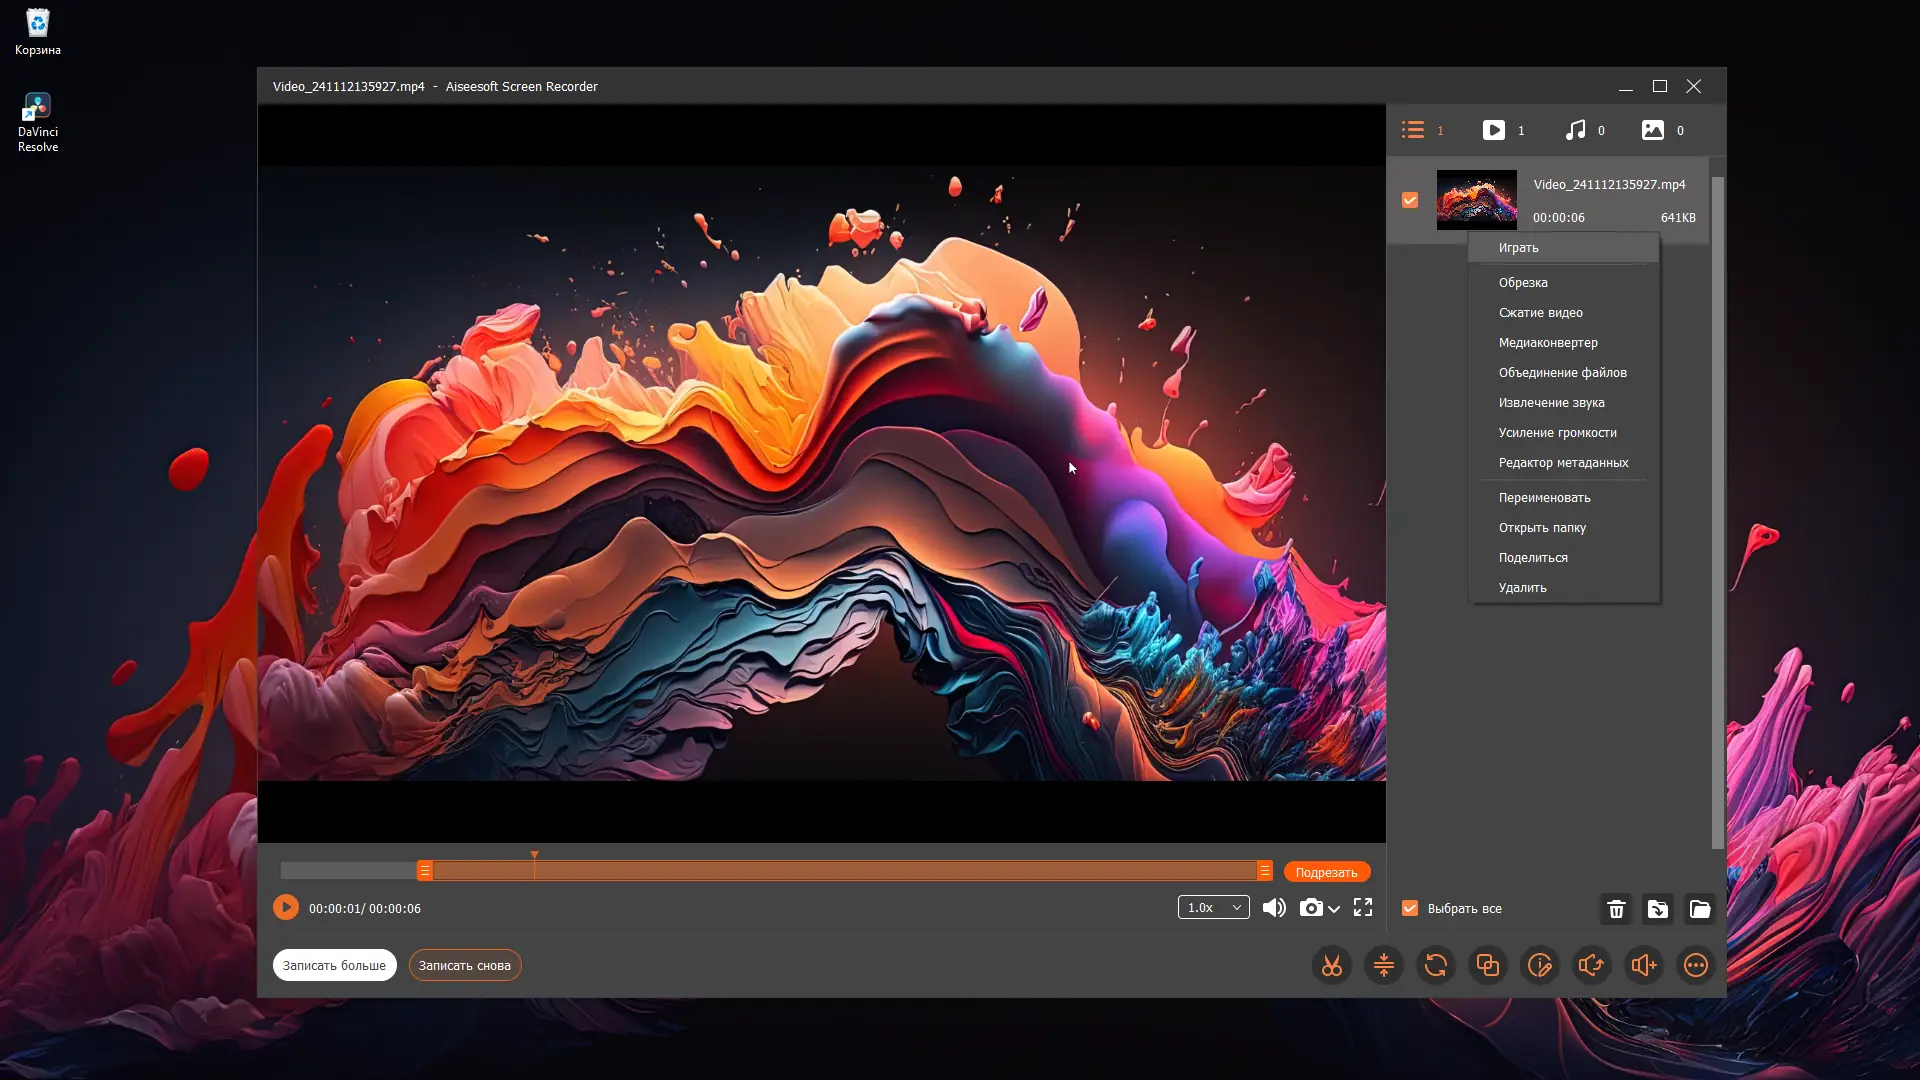Image resolution: width=1920 pixels, height=1080 pixels.
Task: Click the ellipsis for more tools
Action: (1696, 965)
